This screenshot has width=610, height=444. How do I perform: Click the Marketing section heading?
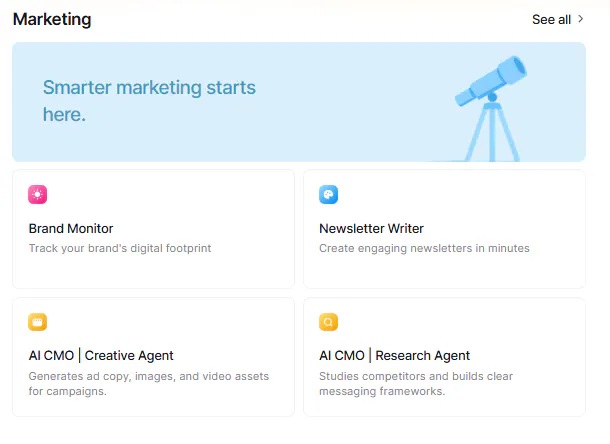click(52, 19)
